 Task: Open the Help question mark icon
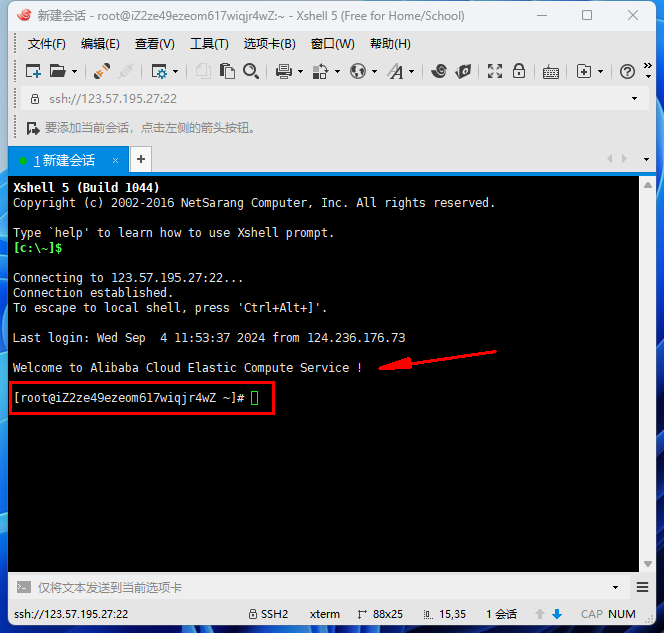tap(627, 72)
